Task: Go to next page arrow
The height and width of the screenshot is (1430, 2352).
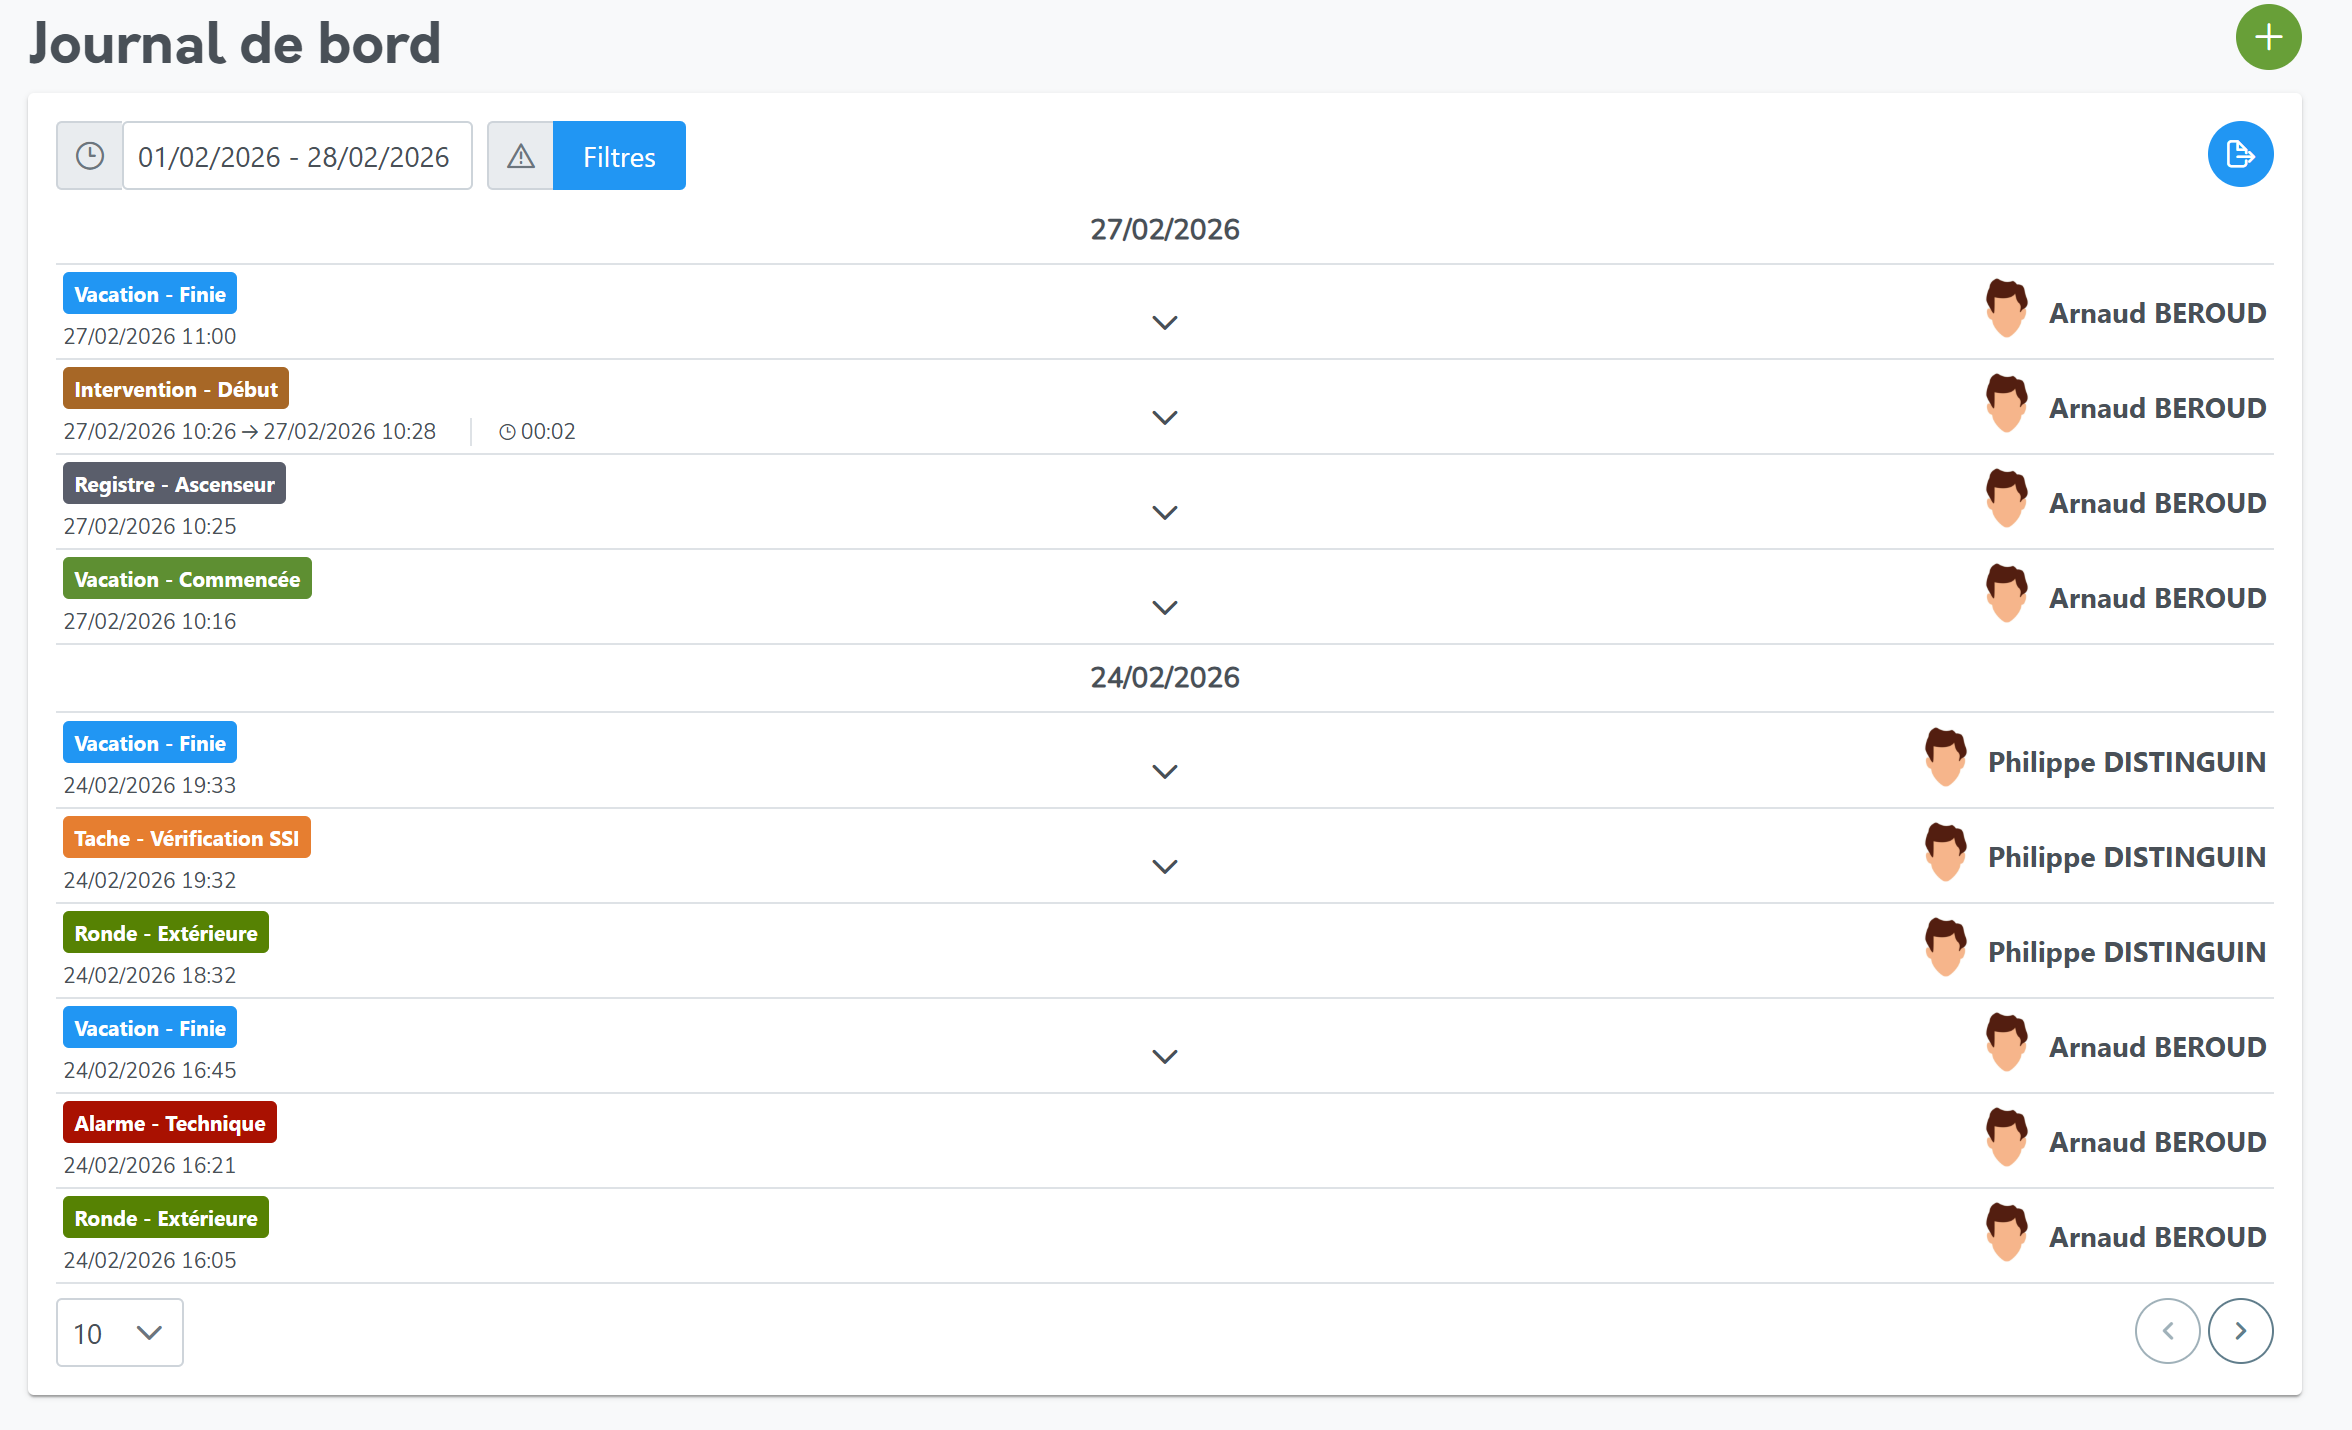Action: point(2240,1331)
